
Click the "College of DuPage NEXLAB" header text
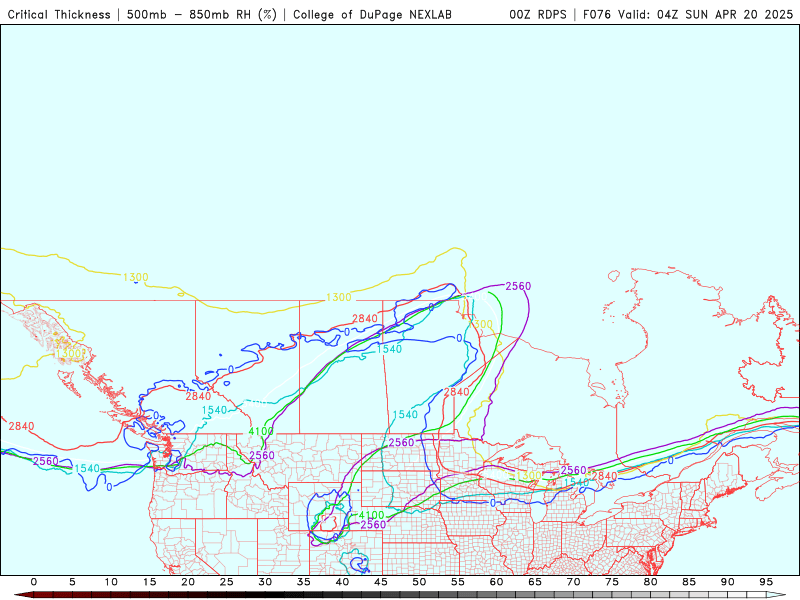point(372,15)
